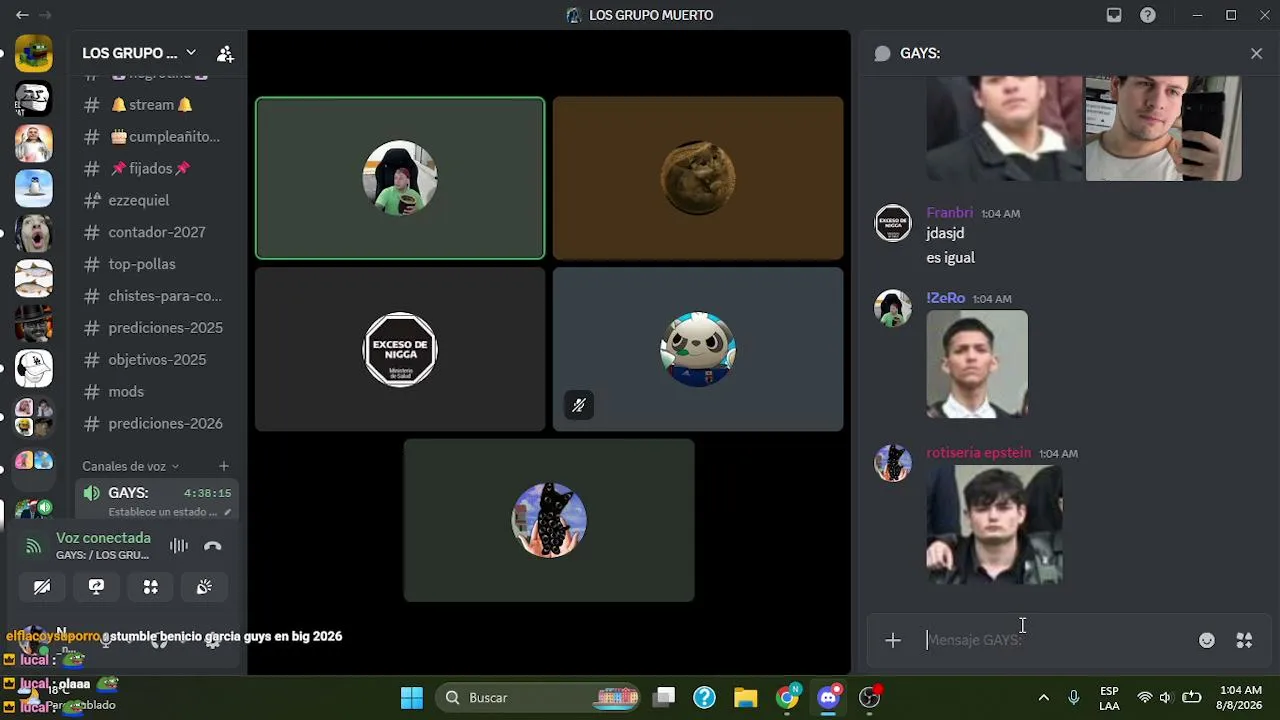Disconnect from voice with the hang-up icon

[213, 546]
